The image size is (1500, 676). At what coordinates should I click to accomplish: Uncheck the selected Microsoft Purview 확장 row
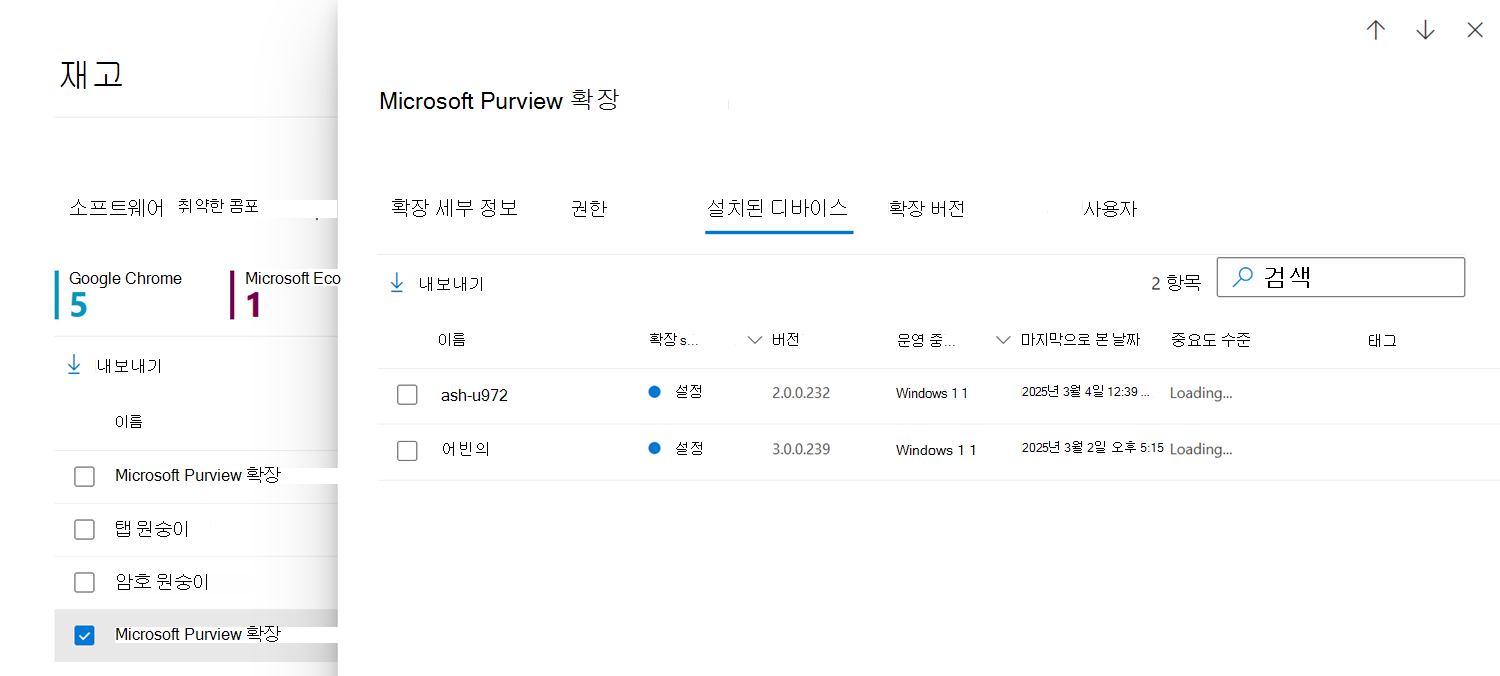tap(84, 635)
